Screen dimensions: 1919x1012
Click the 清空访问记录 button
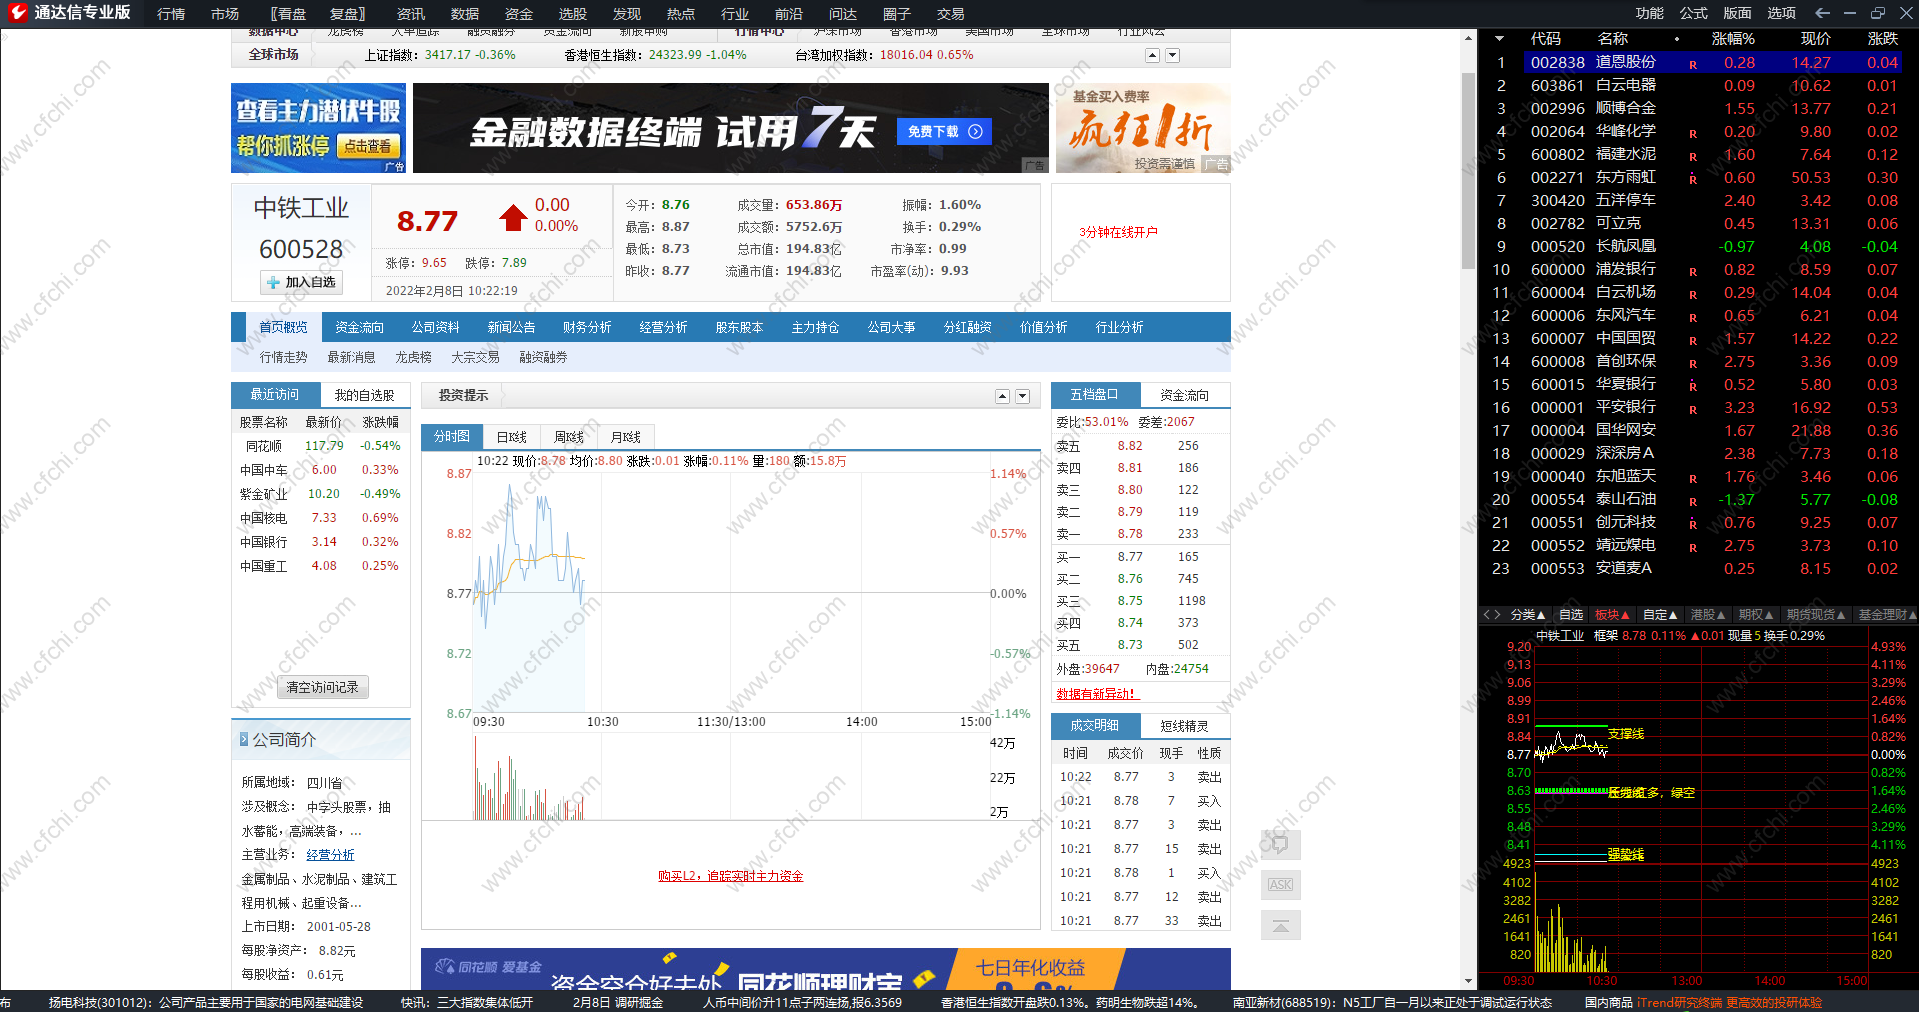pyautogui.click(x=322, y=687)
